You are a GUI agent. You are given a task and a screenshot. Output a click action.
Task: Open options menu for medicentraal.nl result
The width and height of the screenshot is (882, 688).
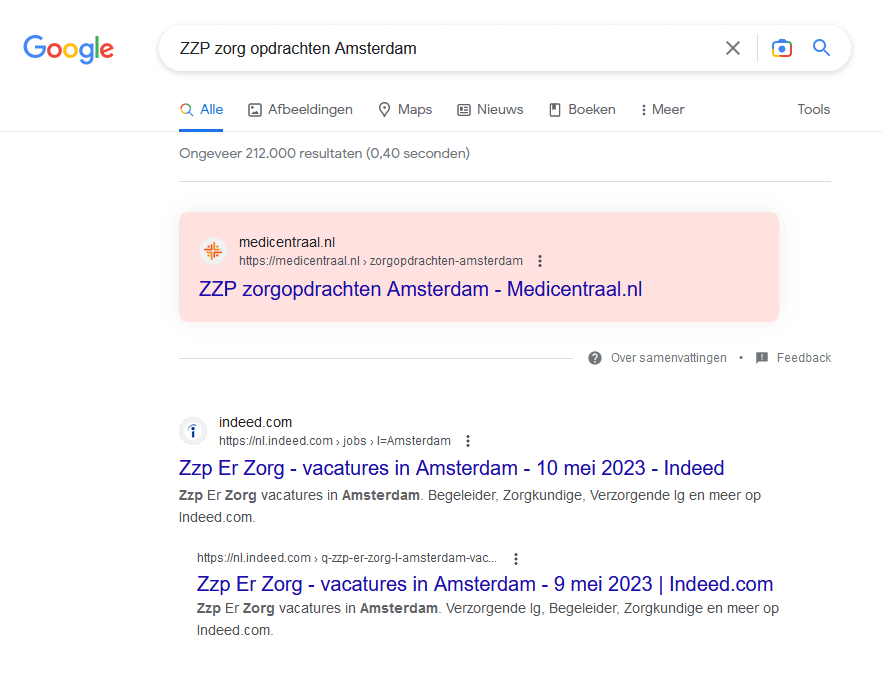(540, 261)
